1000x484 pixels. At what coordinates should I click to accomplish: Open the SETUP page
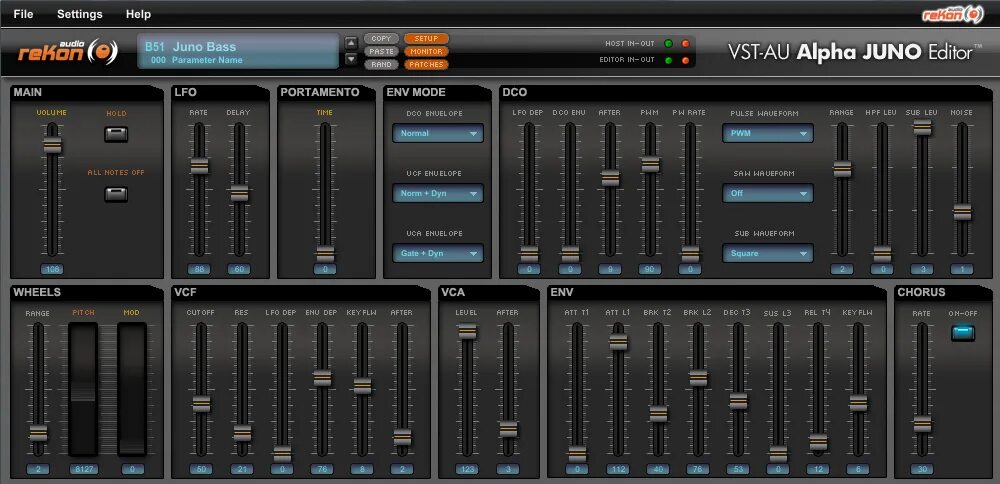tap(426, 39)
